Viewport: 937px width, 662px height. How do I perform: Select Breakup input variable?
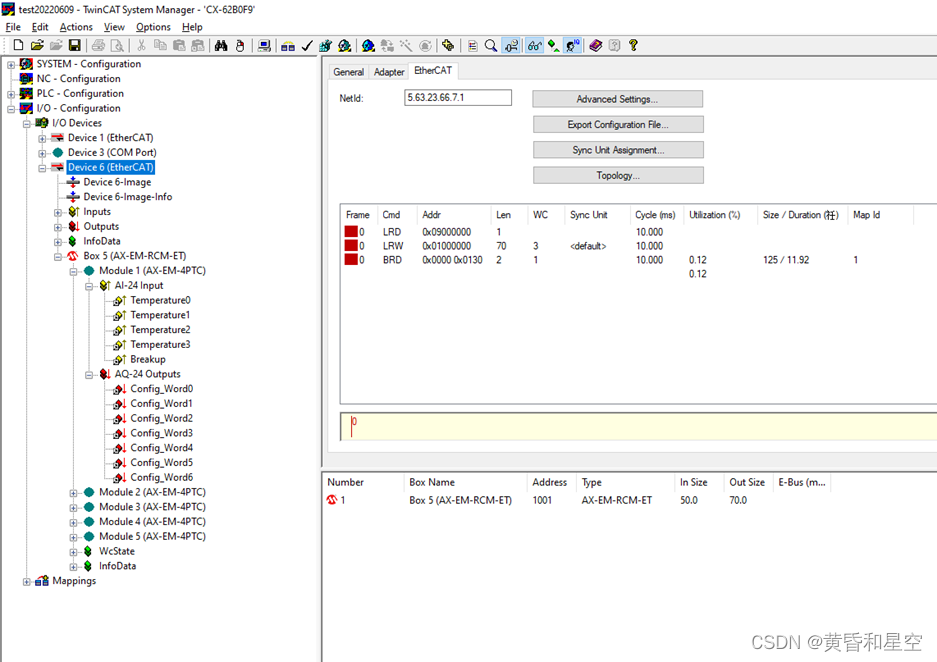point(148,359)
